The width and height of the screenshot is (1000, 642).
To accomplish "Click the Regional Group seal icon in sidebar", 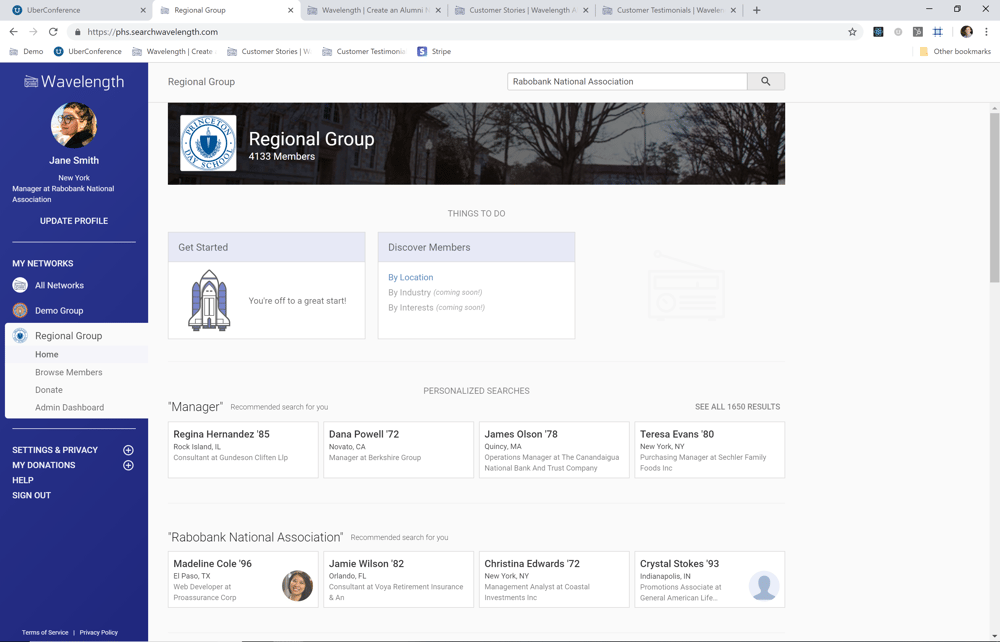I will pos(20,335).
